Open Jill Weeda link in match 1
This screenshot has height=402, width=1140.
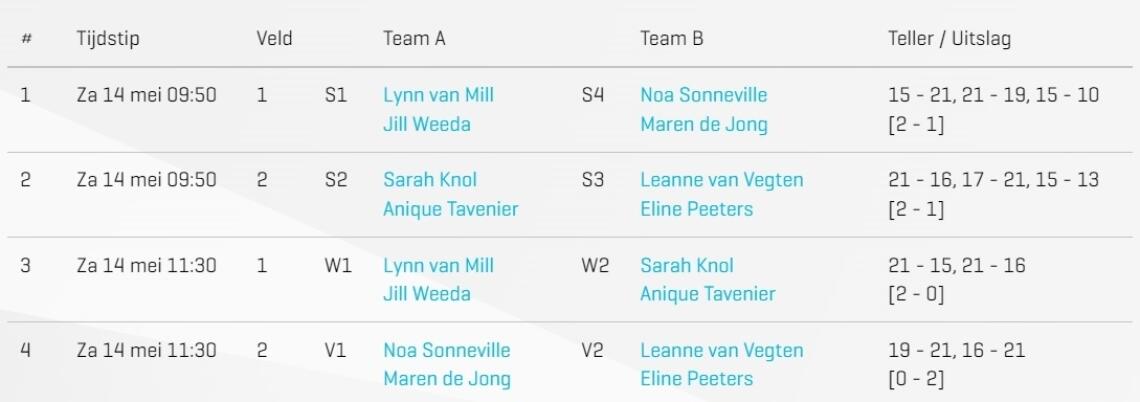pos(427,124)
